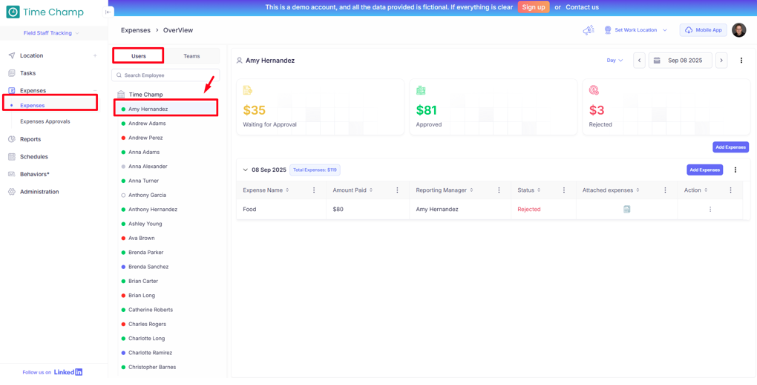Click the Sign up button in banner
Viewport: 757px width, 385px height.
click(533, 7)
